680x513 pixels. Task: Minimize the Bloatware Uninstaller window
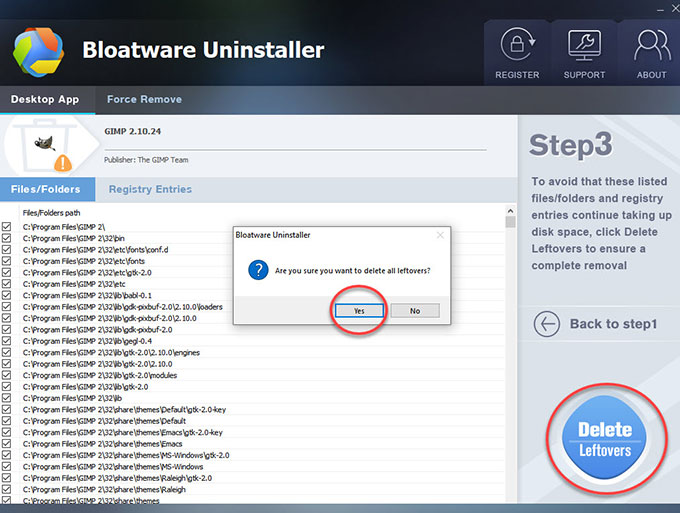pos(660,10)
